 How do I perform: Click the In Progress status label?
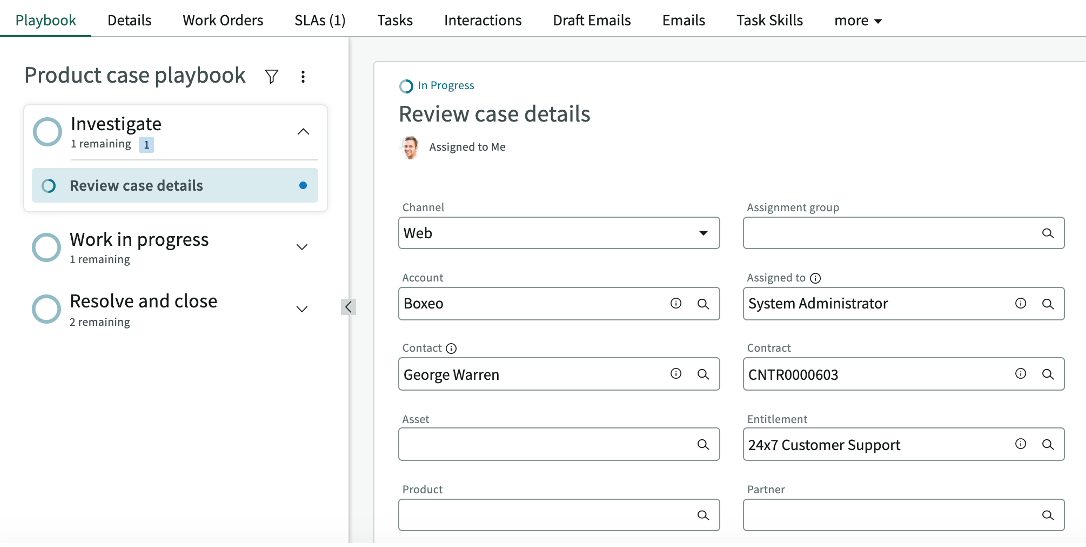[446, 86]
